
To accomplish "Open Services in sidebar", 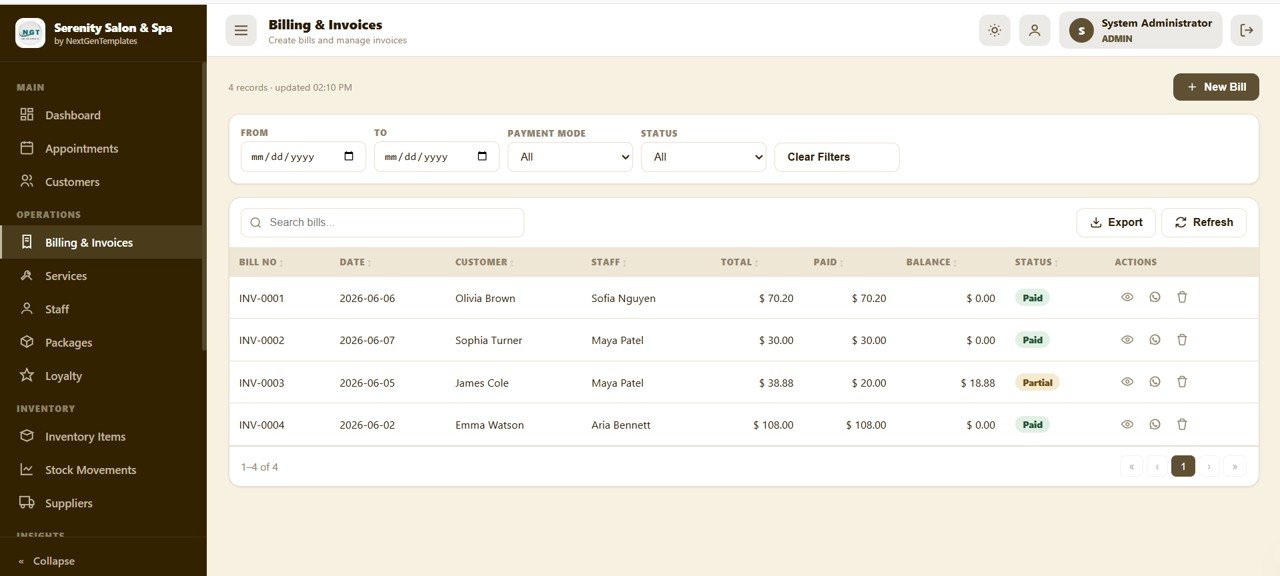I will [101, 276].
